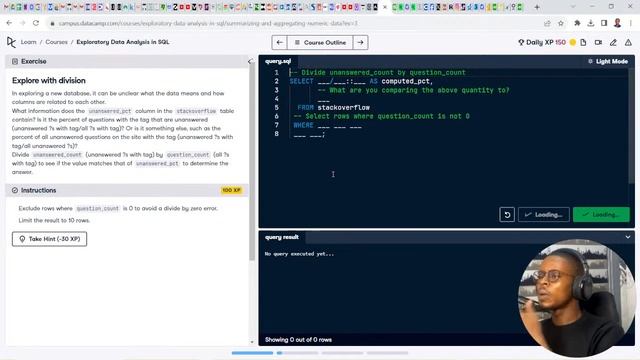Click the Exercise panel header
This screenshot has width=640, height=360.
click(x=127, y=61)
